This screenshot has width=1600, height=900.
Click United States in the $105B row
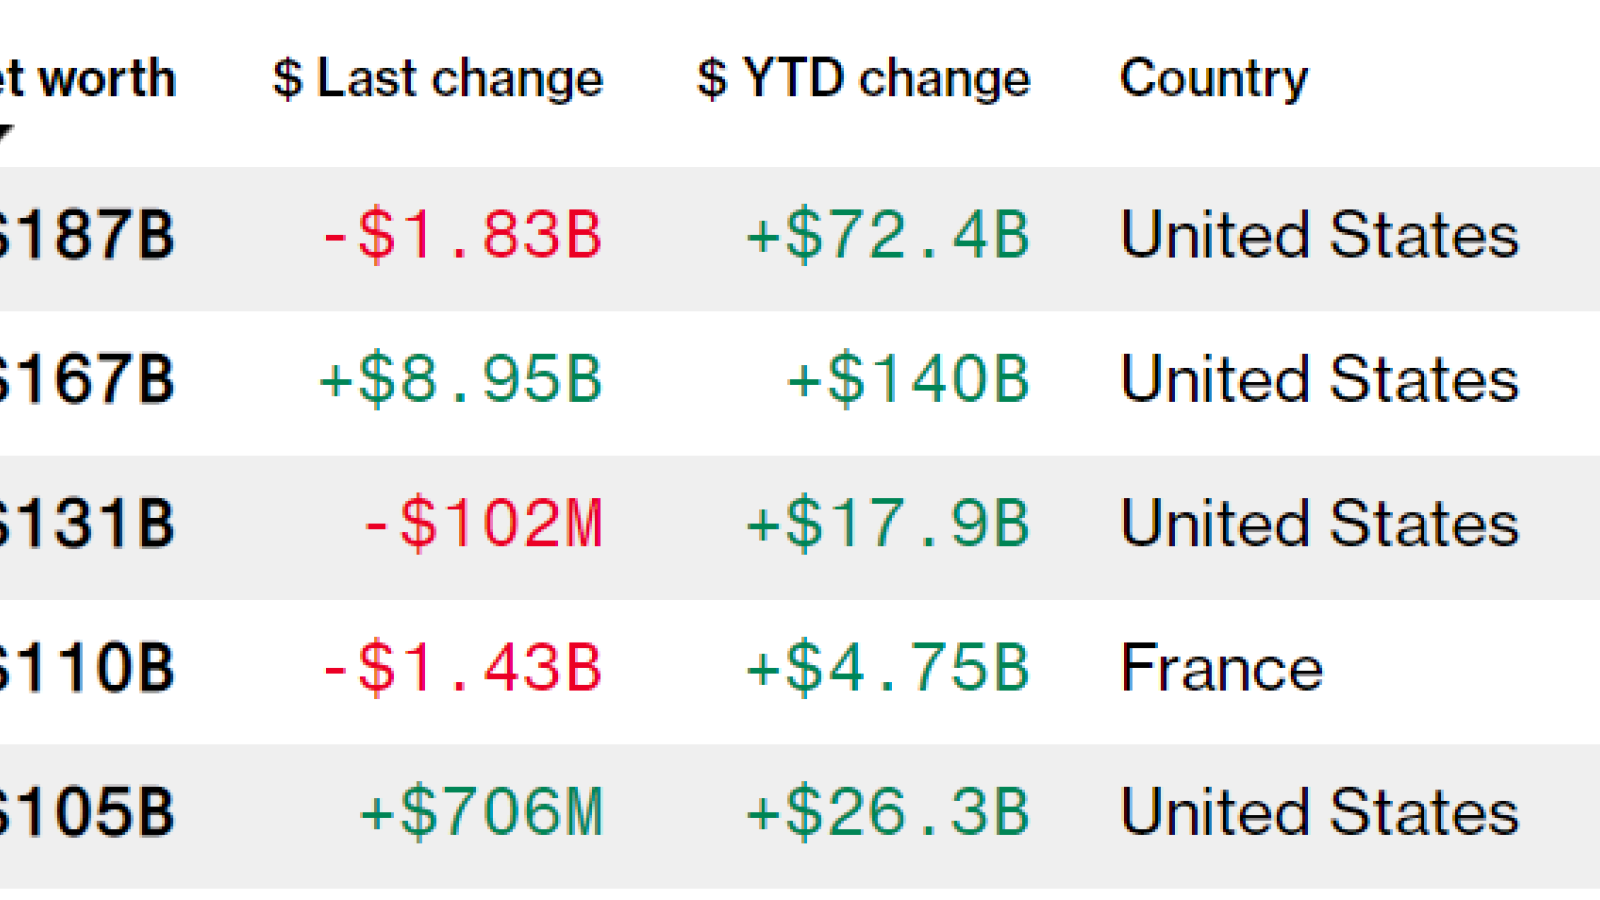(1319, 812)
